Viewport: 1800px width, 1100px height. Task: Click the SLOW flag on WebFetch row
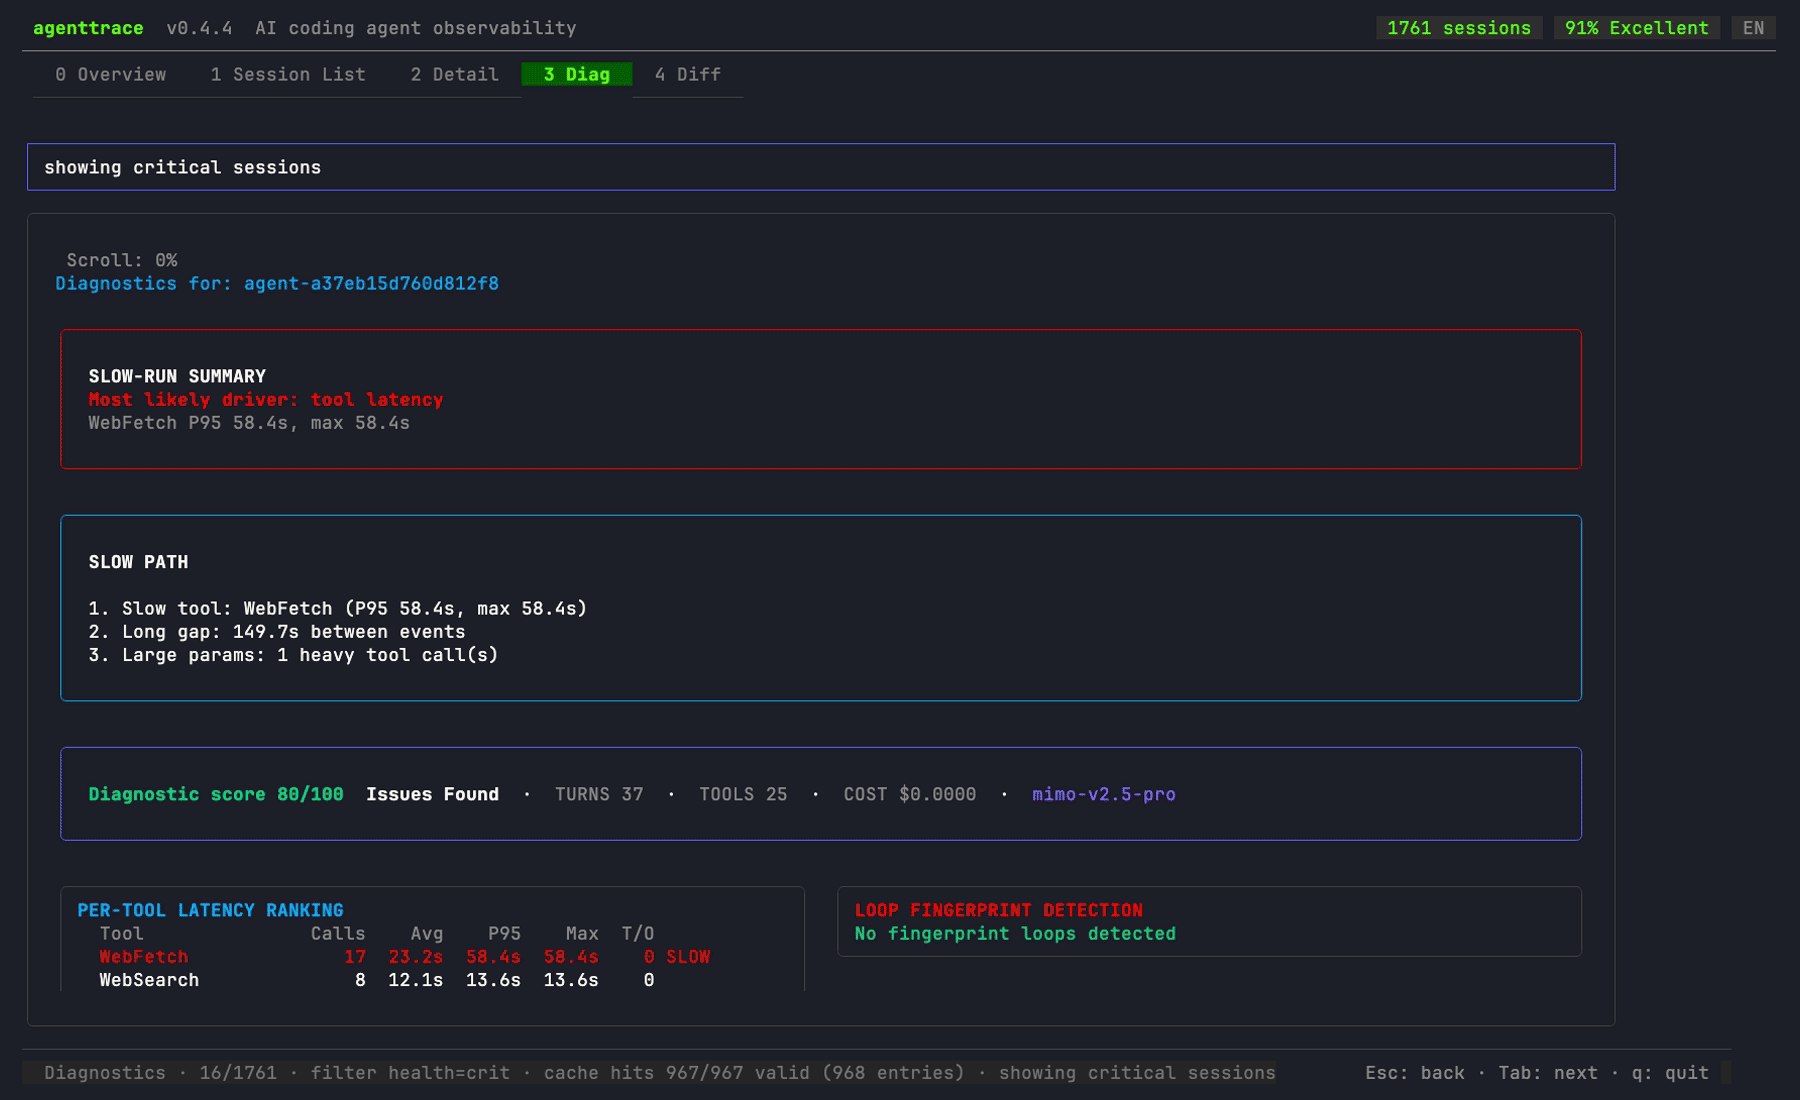click(x=688, y=957)
